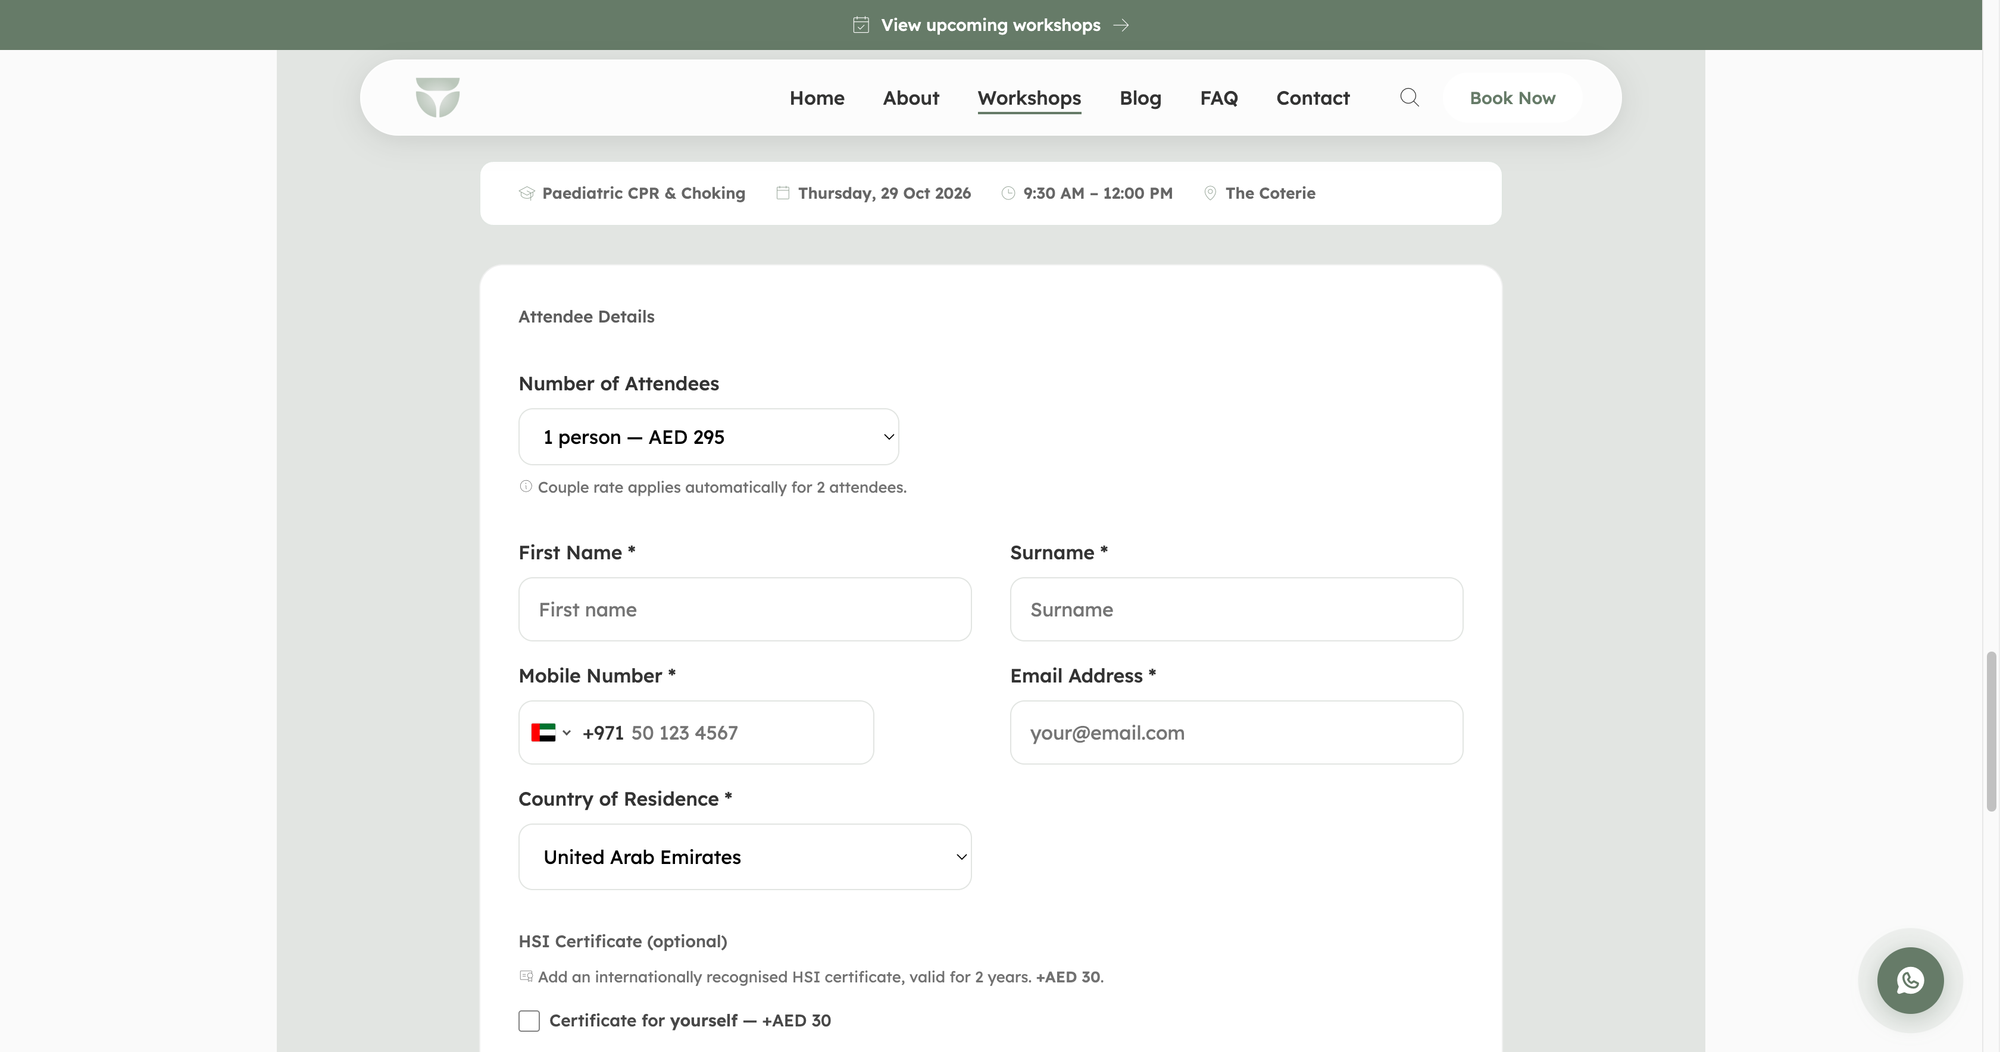Click the page vertical scrollbar thumb
Image resolution: width=2000 pixels, height=1052 pixels.
[x=1991, y=731]
